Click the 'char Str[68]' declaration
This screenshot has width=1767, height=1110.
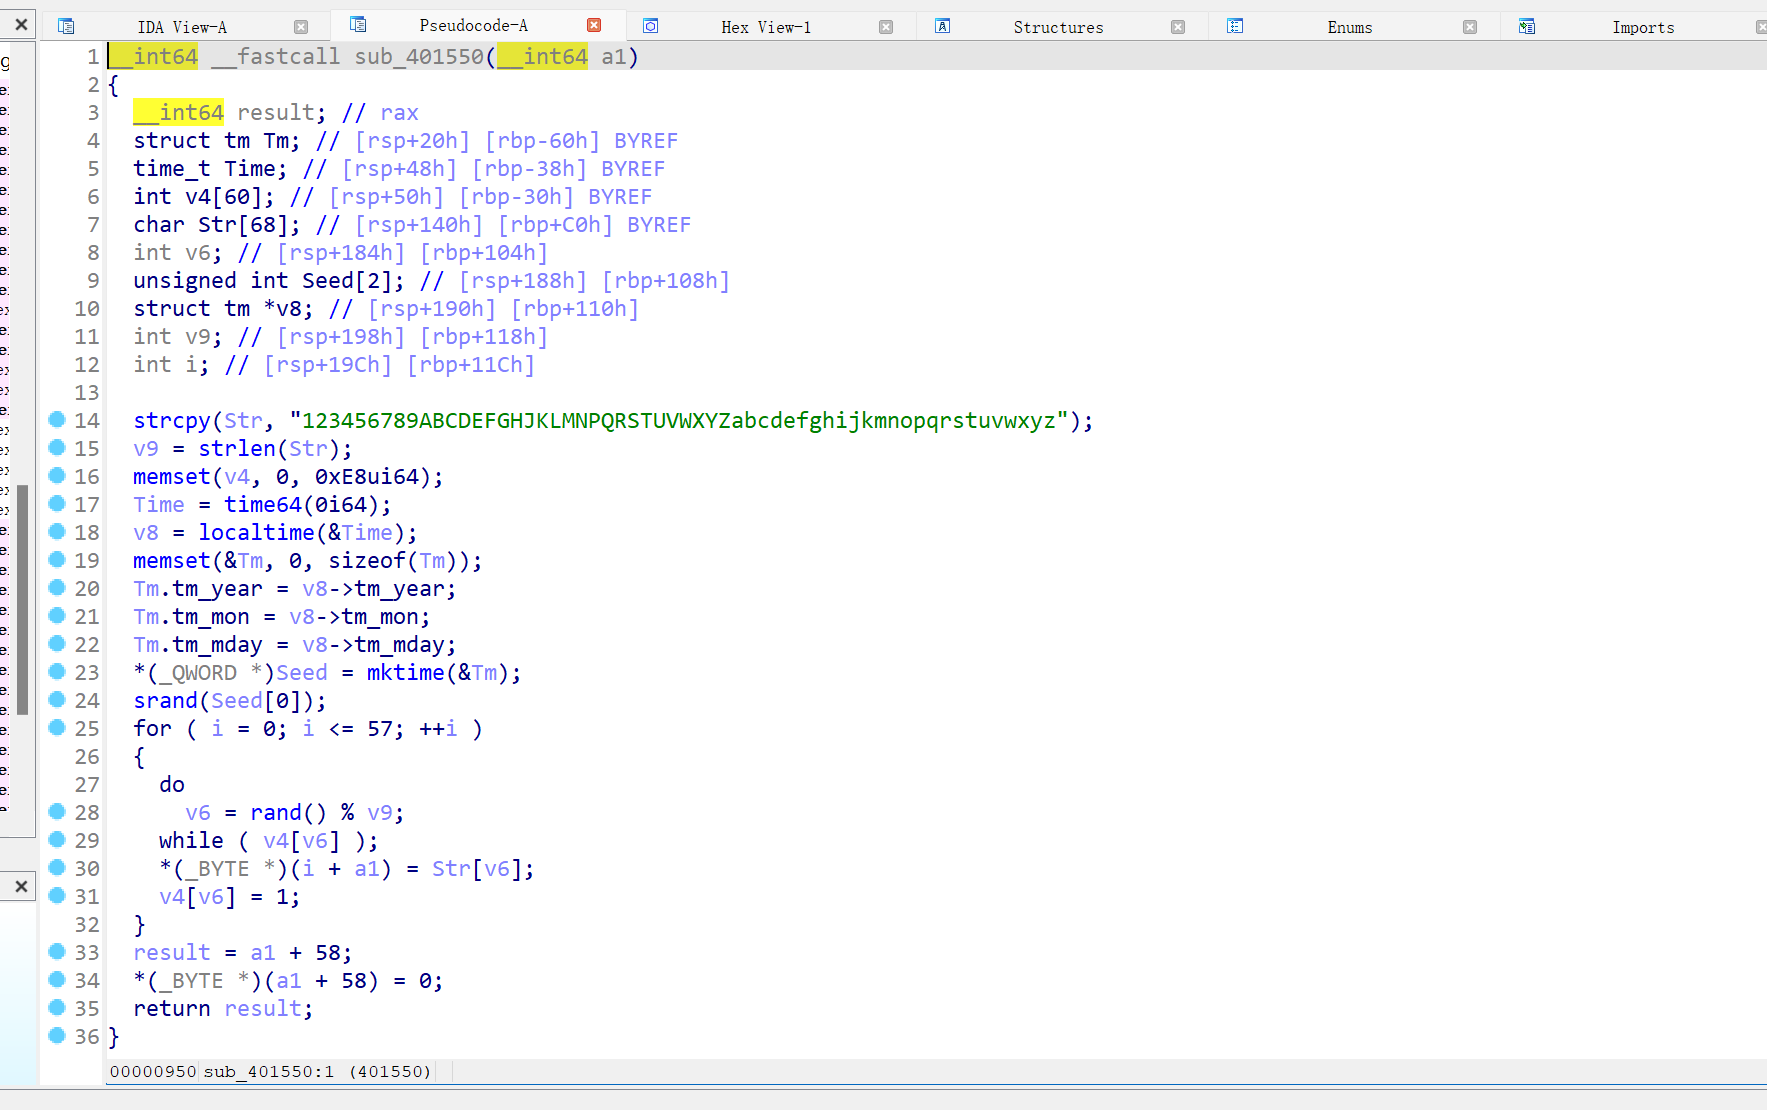(217, 224)
